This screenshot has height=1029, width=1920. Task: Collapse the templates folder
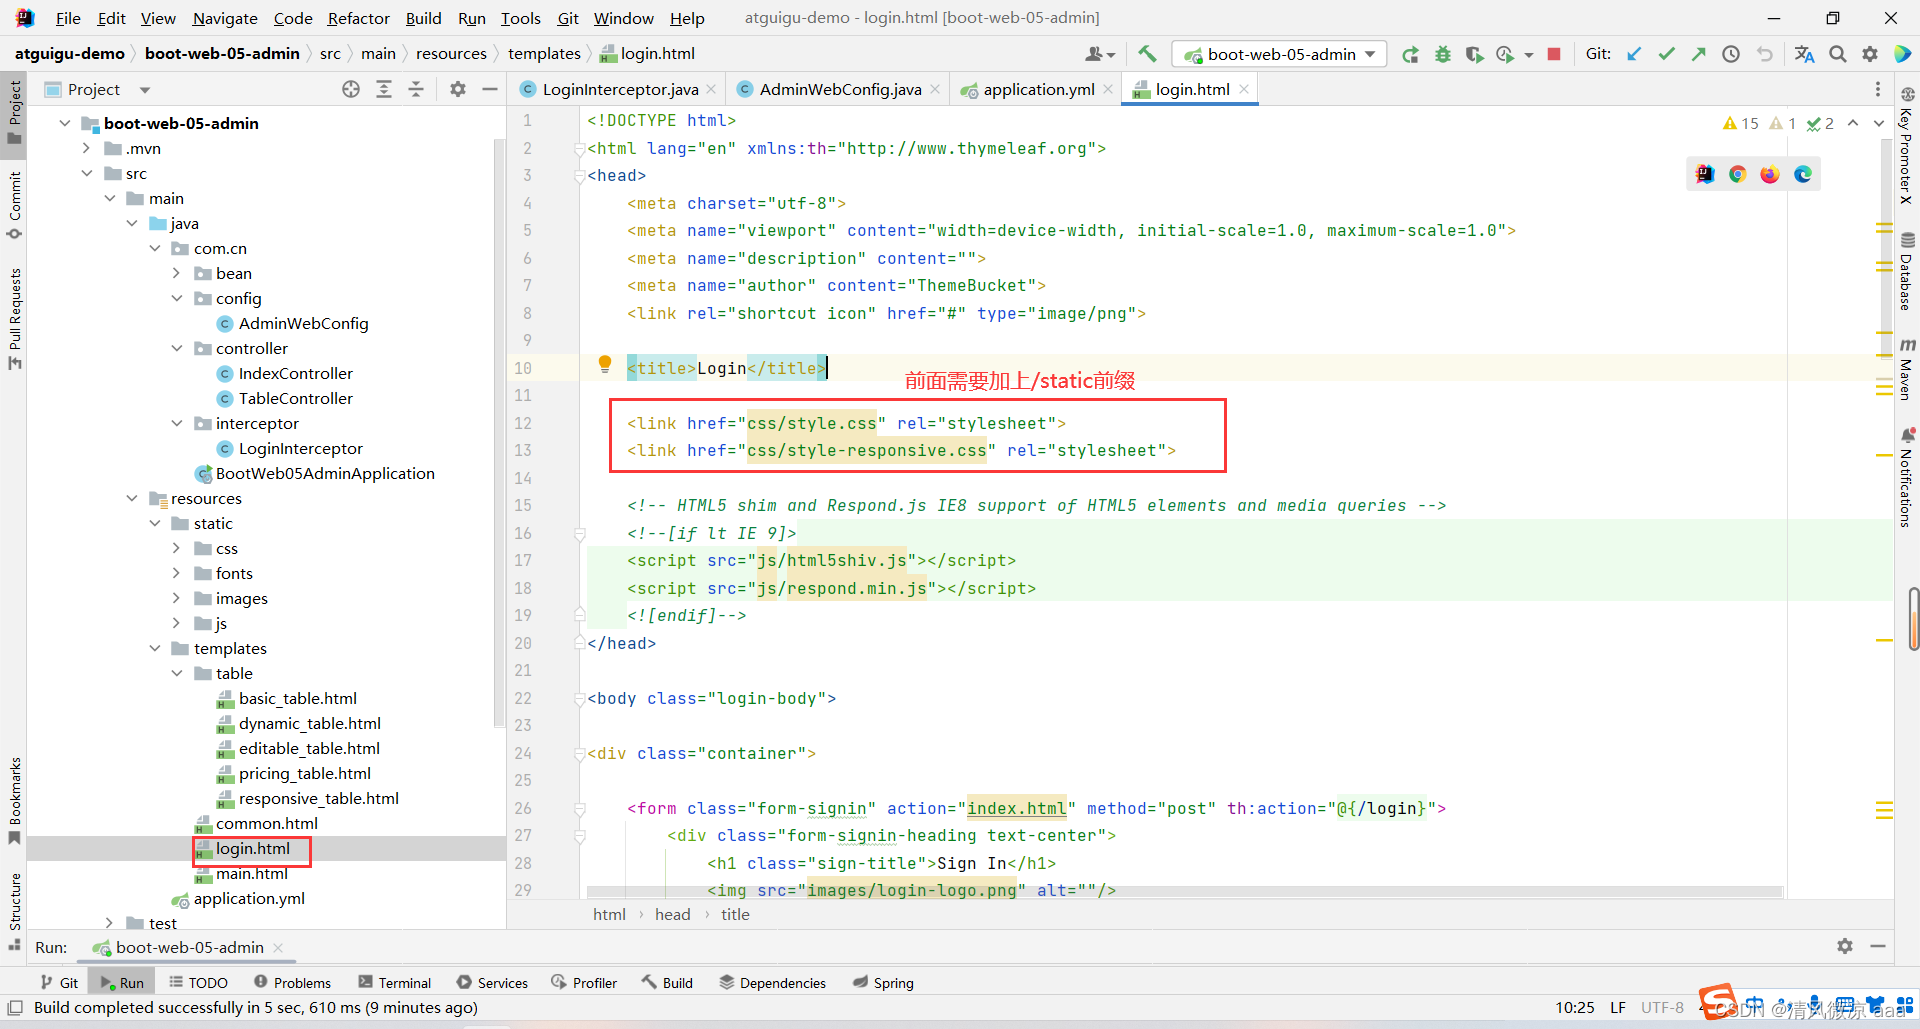(x=155, y=648)
